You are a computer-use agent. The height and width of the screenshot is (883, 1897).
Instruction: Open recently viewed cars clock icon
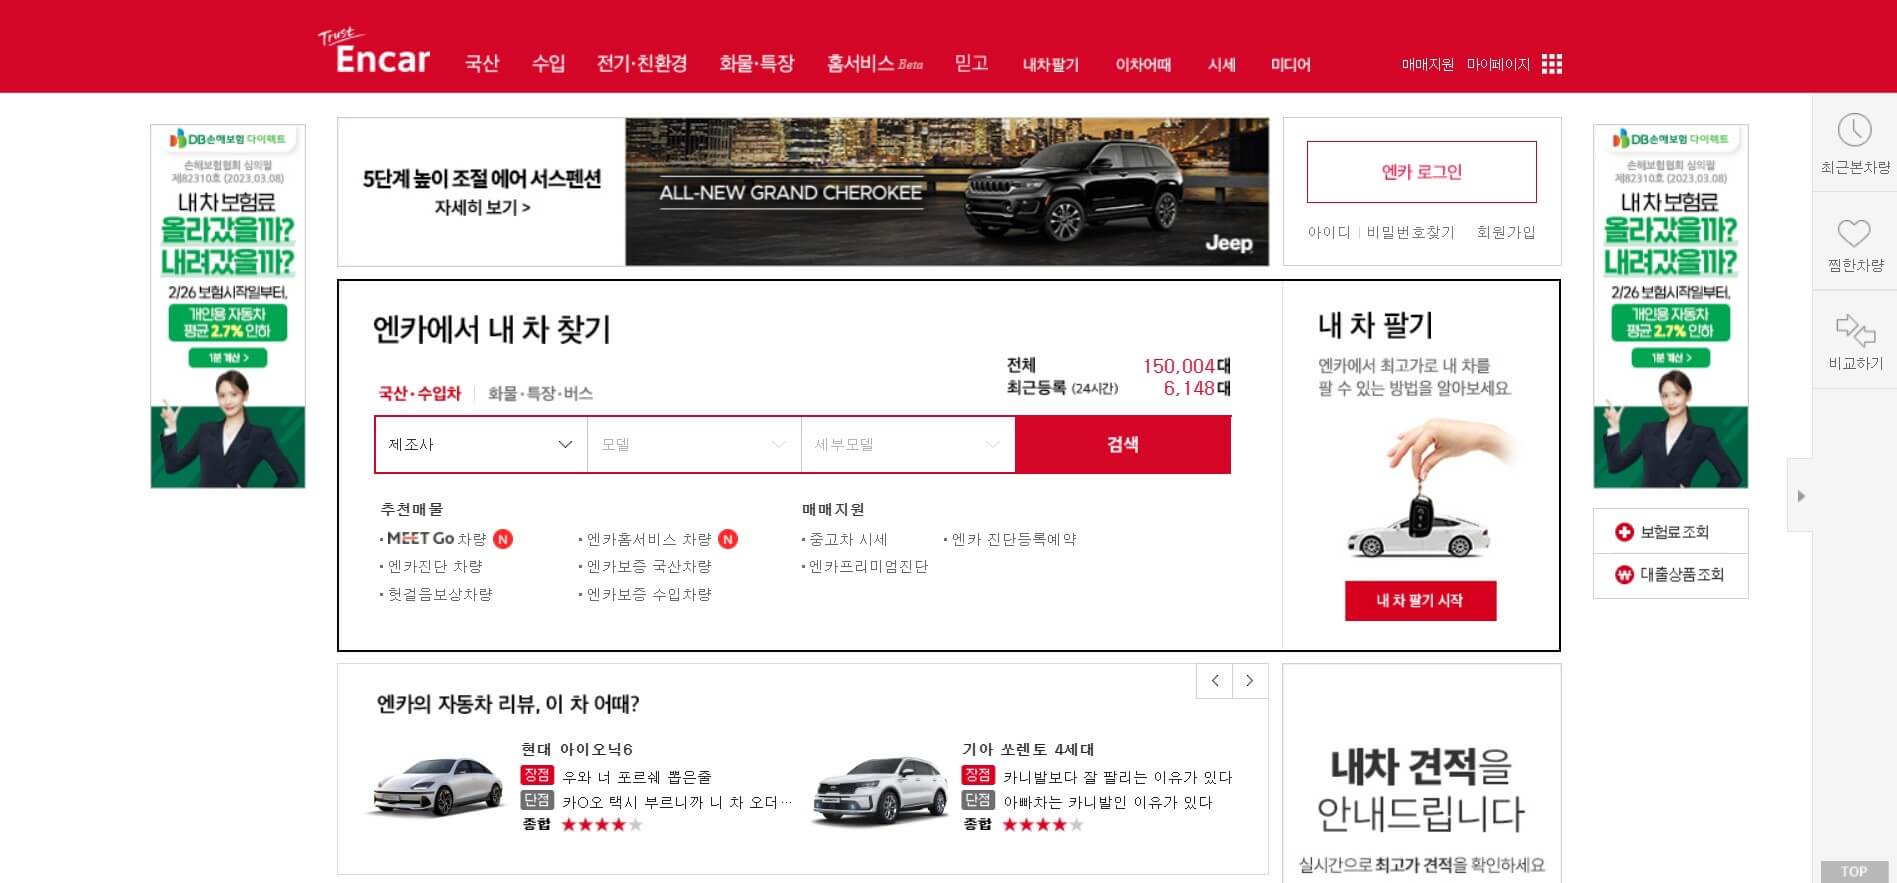click(1854, 130)
